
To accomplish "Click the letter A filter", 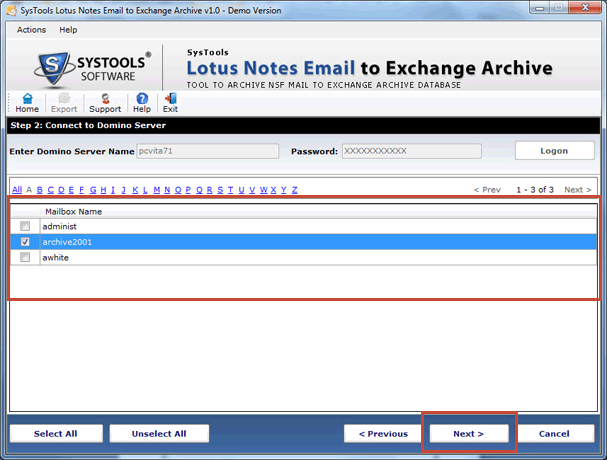I will (x=29, y=190).
